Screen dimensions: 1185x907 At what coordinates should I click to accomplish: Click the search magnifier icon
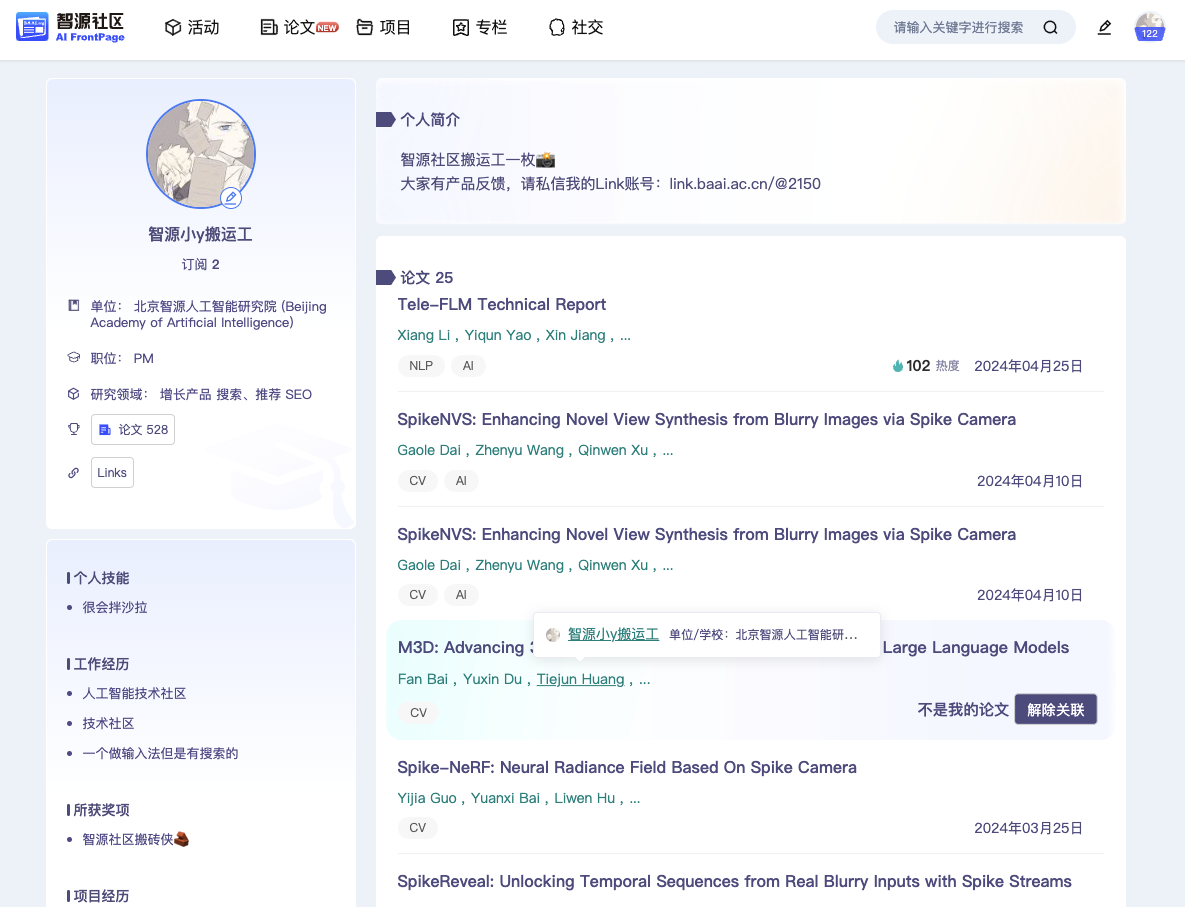1050,28
